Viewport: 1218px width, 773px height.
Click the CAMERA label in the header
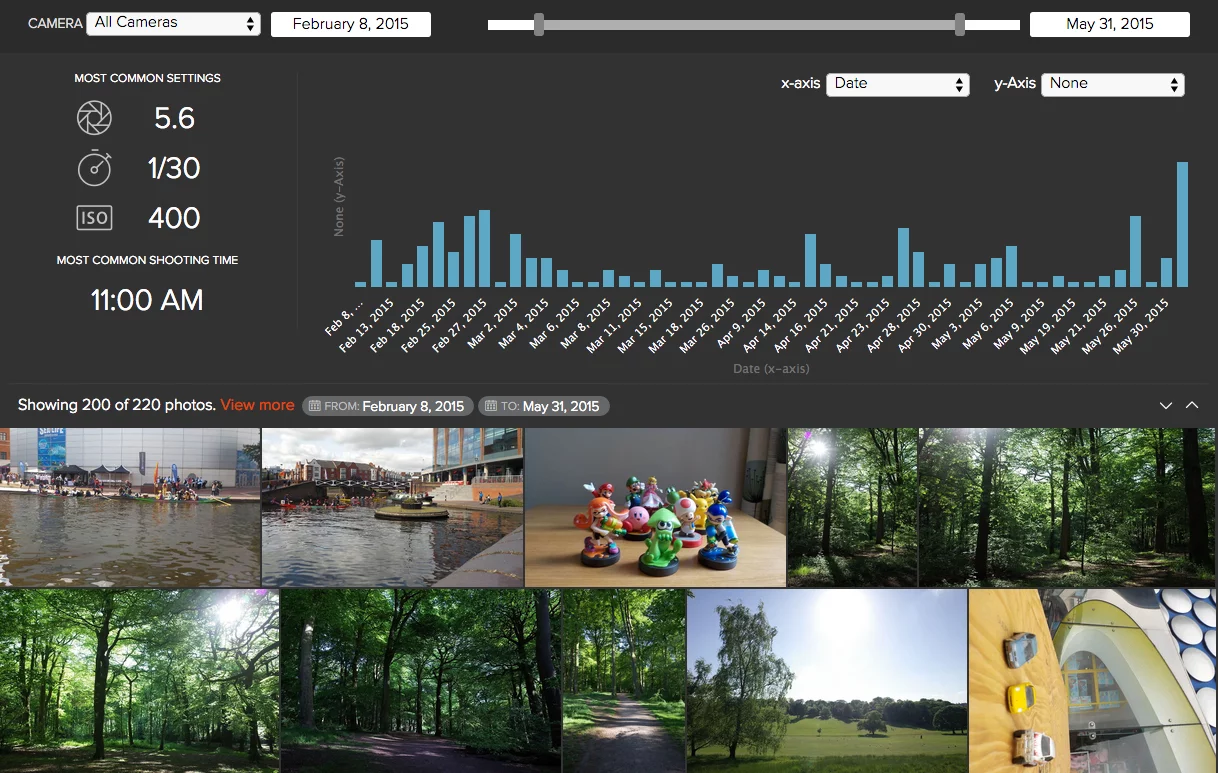[x=54, y=23]
